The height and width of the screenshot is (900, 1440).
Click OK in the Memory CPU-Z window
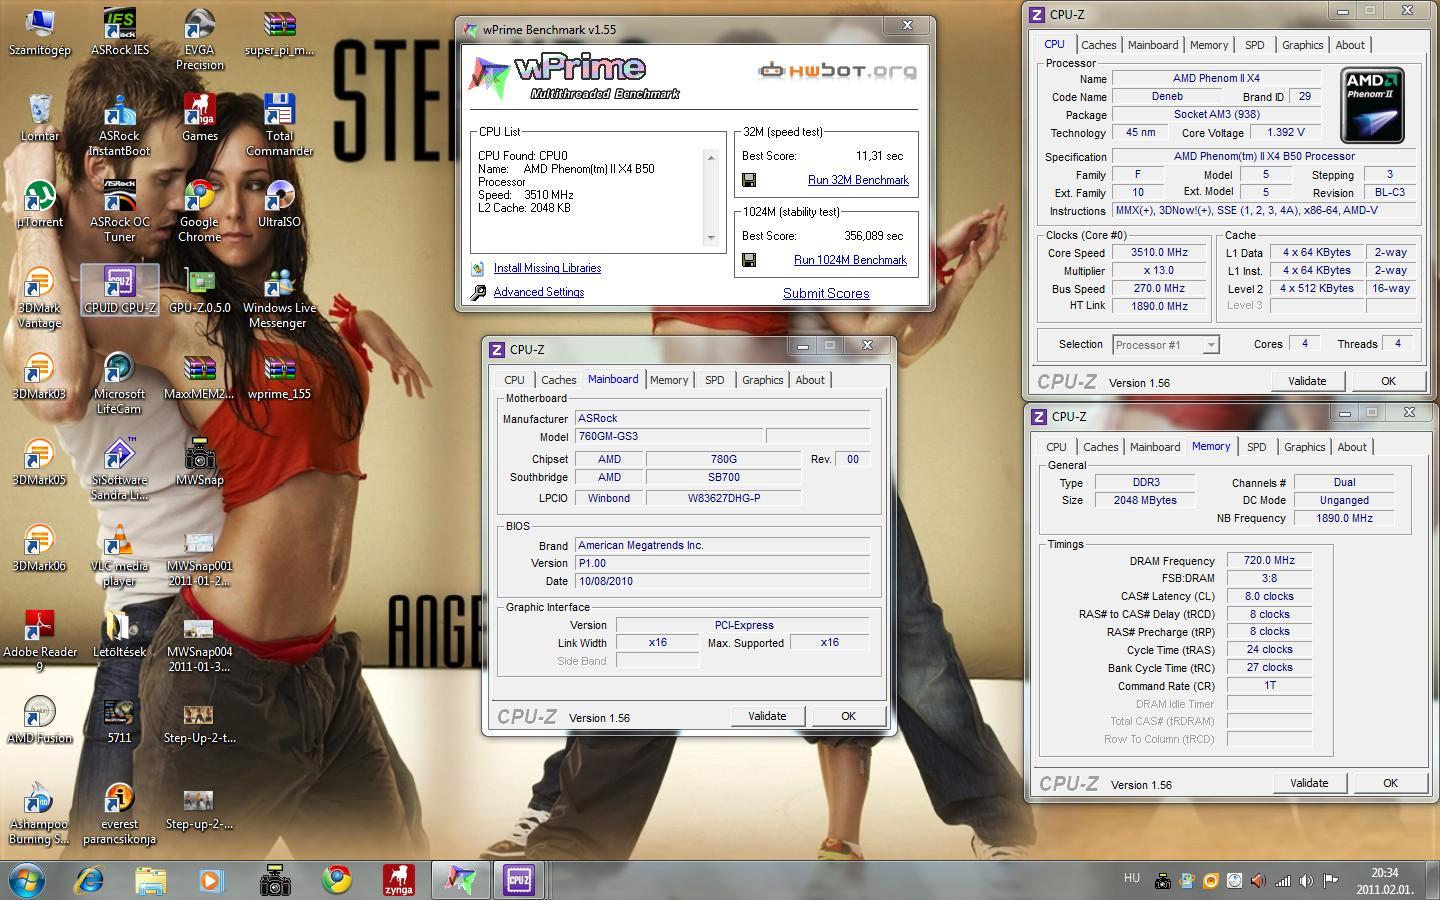(x=1390, y=783)
